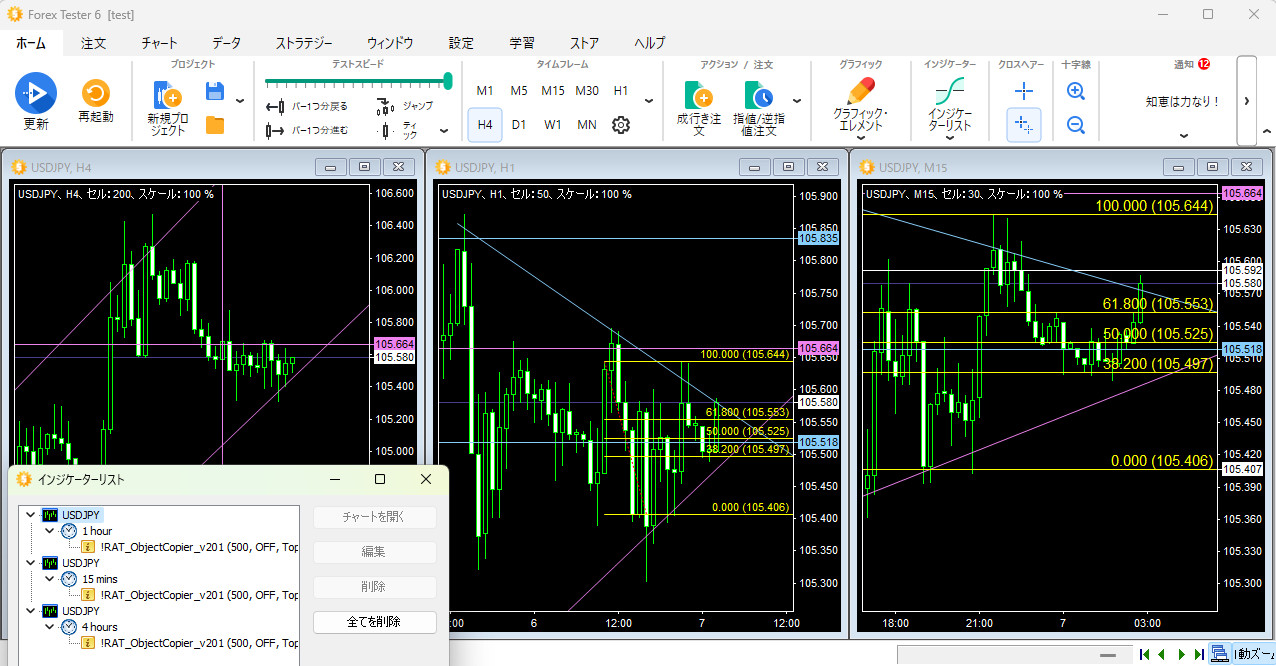Click the ティック tick step tool

(400, 130)
